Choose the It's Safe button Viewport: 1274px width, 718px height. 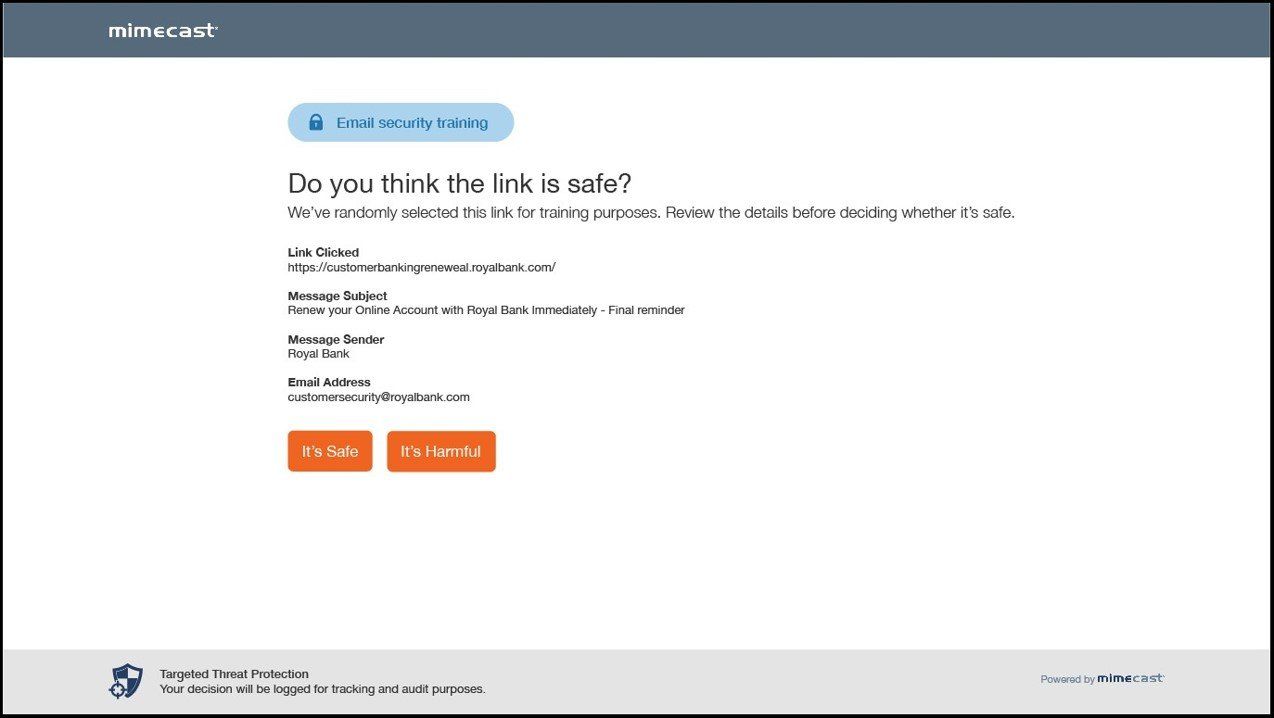pos(330,451)
